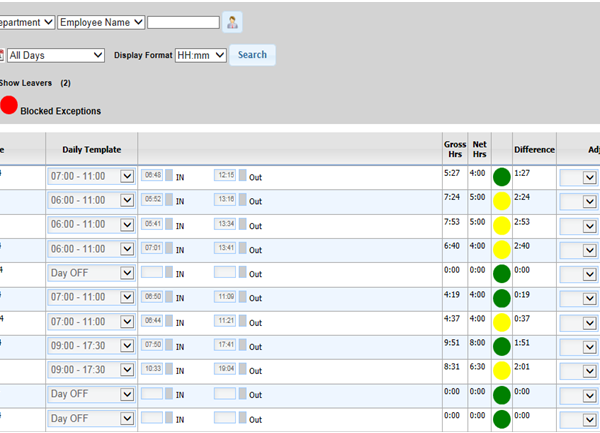Click yellow status circle in 7:24 gross hours row
Viewport: 600px width, 433px height.
pos(501,201)
